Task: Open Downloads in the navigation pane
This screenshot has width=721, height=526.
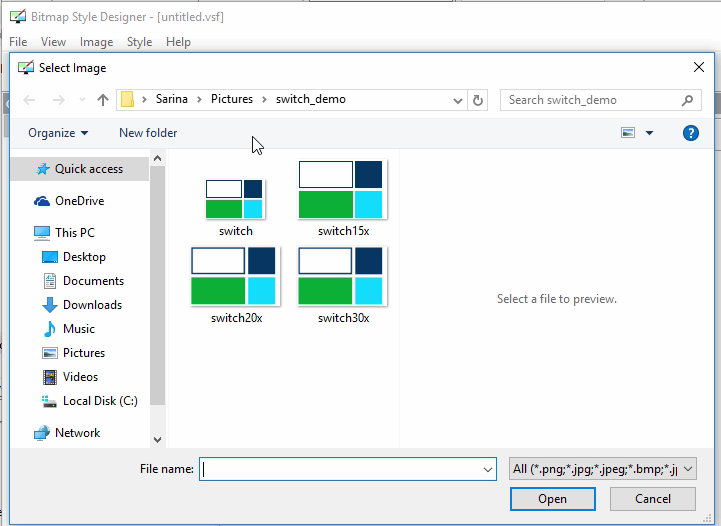Action: (x=80, y=304)
